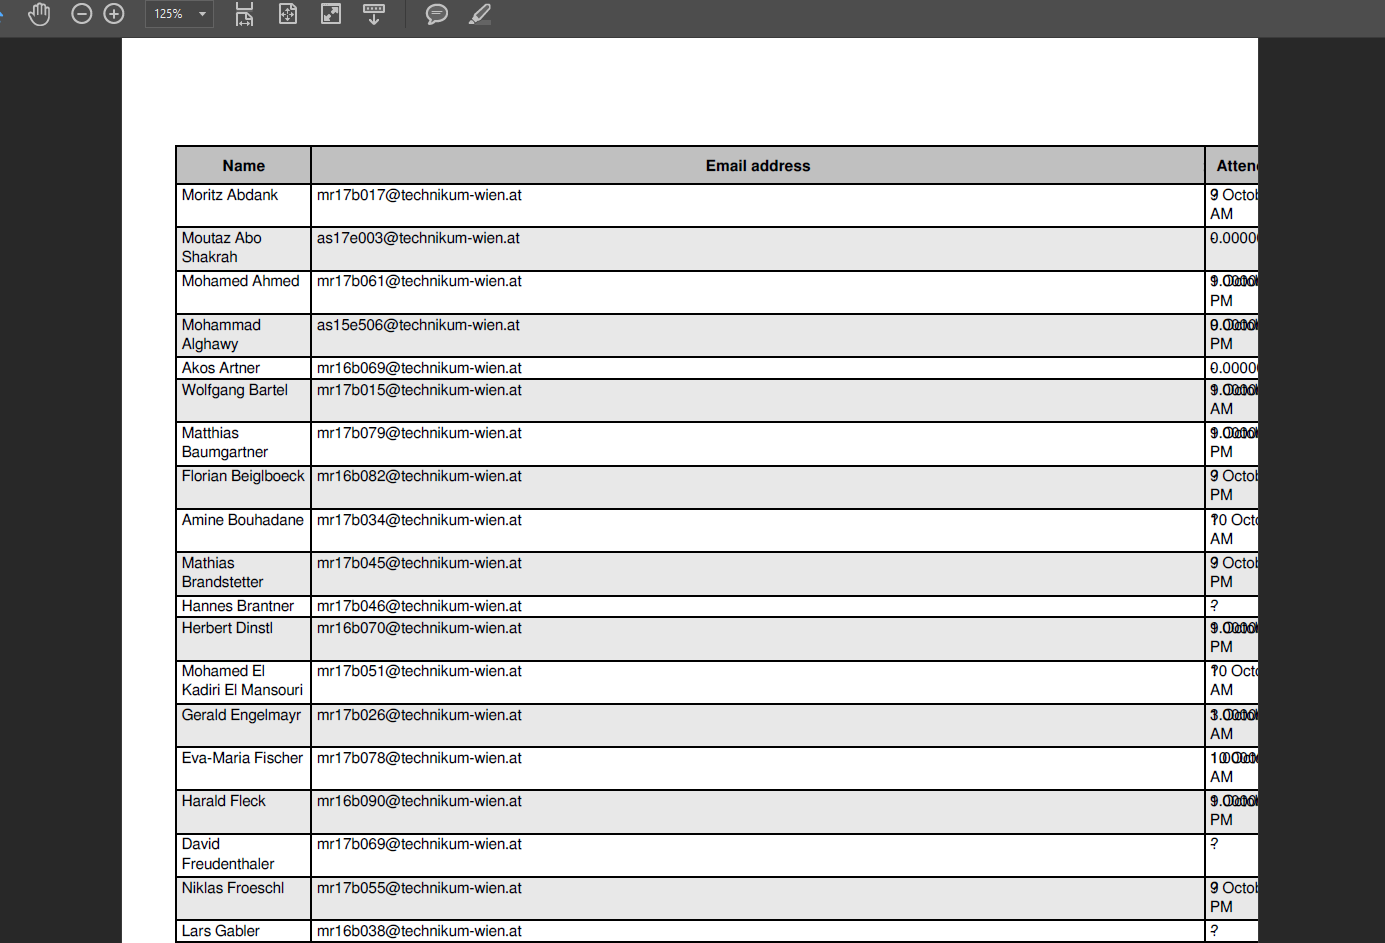
Task: Select the name Wolfgang Bartel
Action: point(235,390)
